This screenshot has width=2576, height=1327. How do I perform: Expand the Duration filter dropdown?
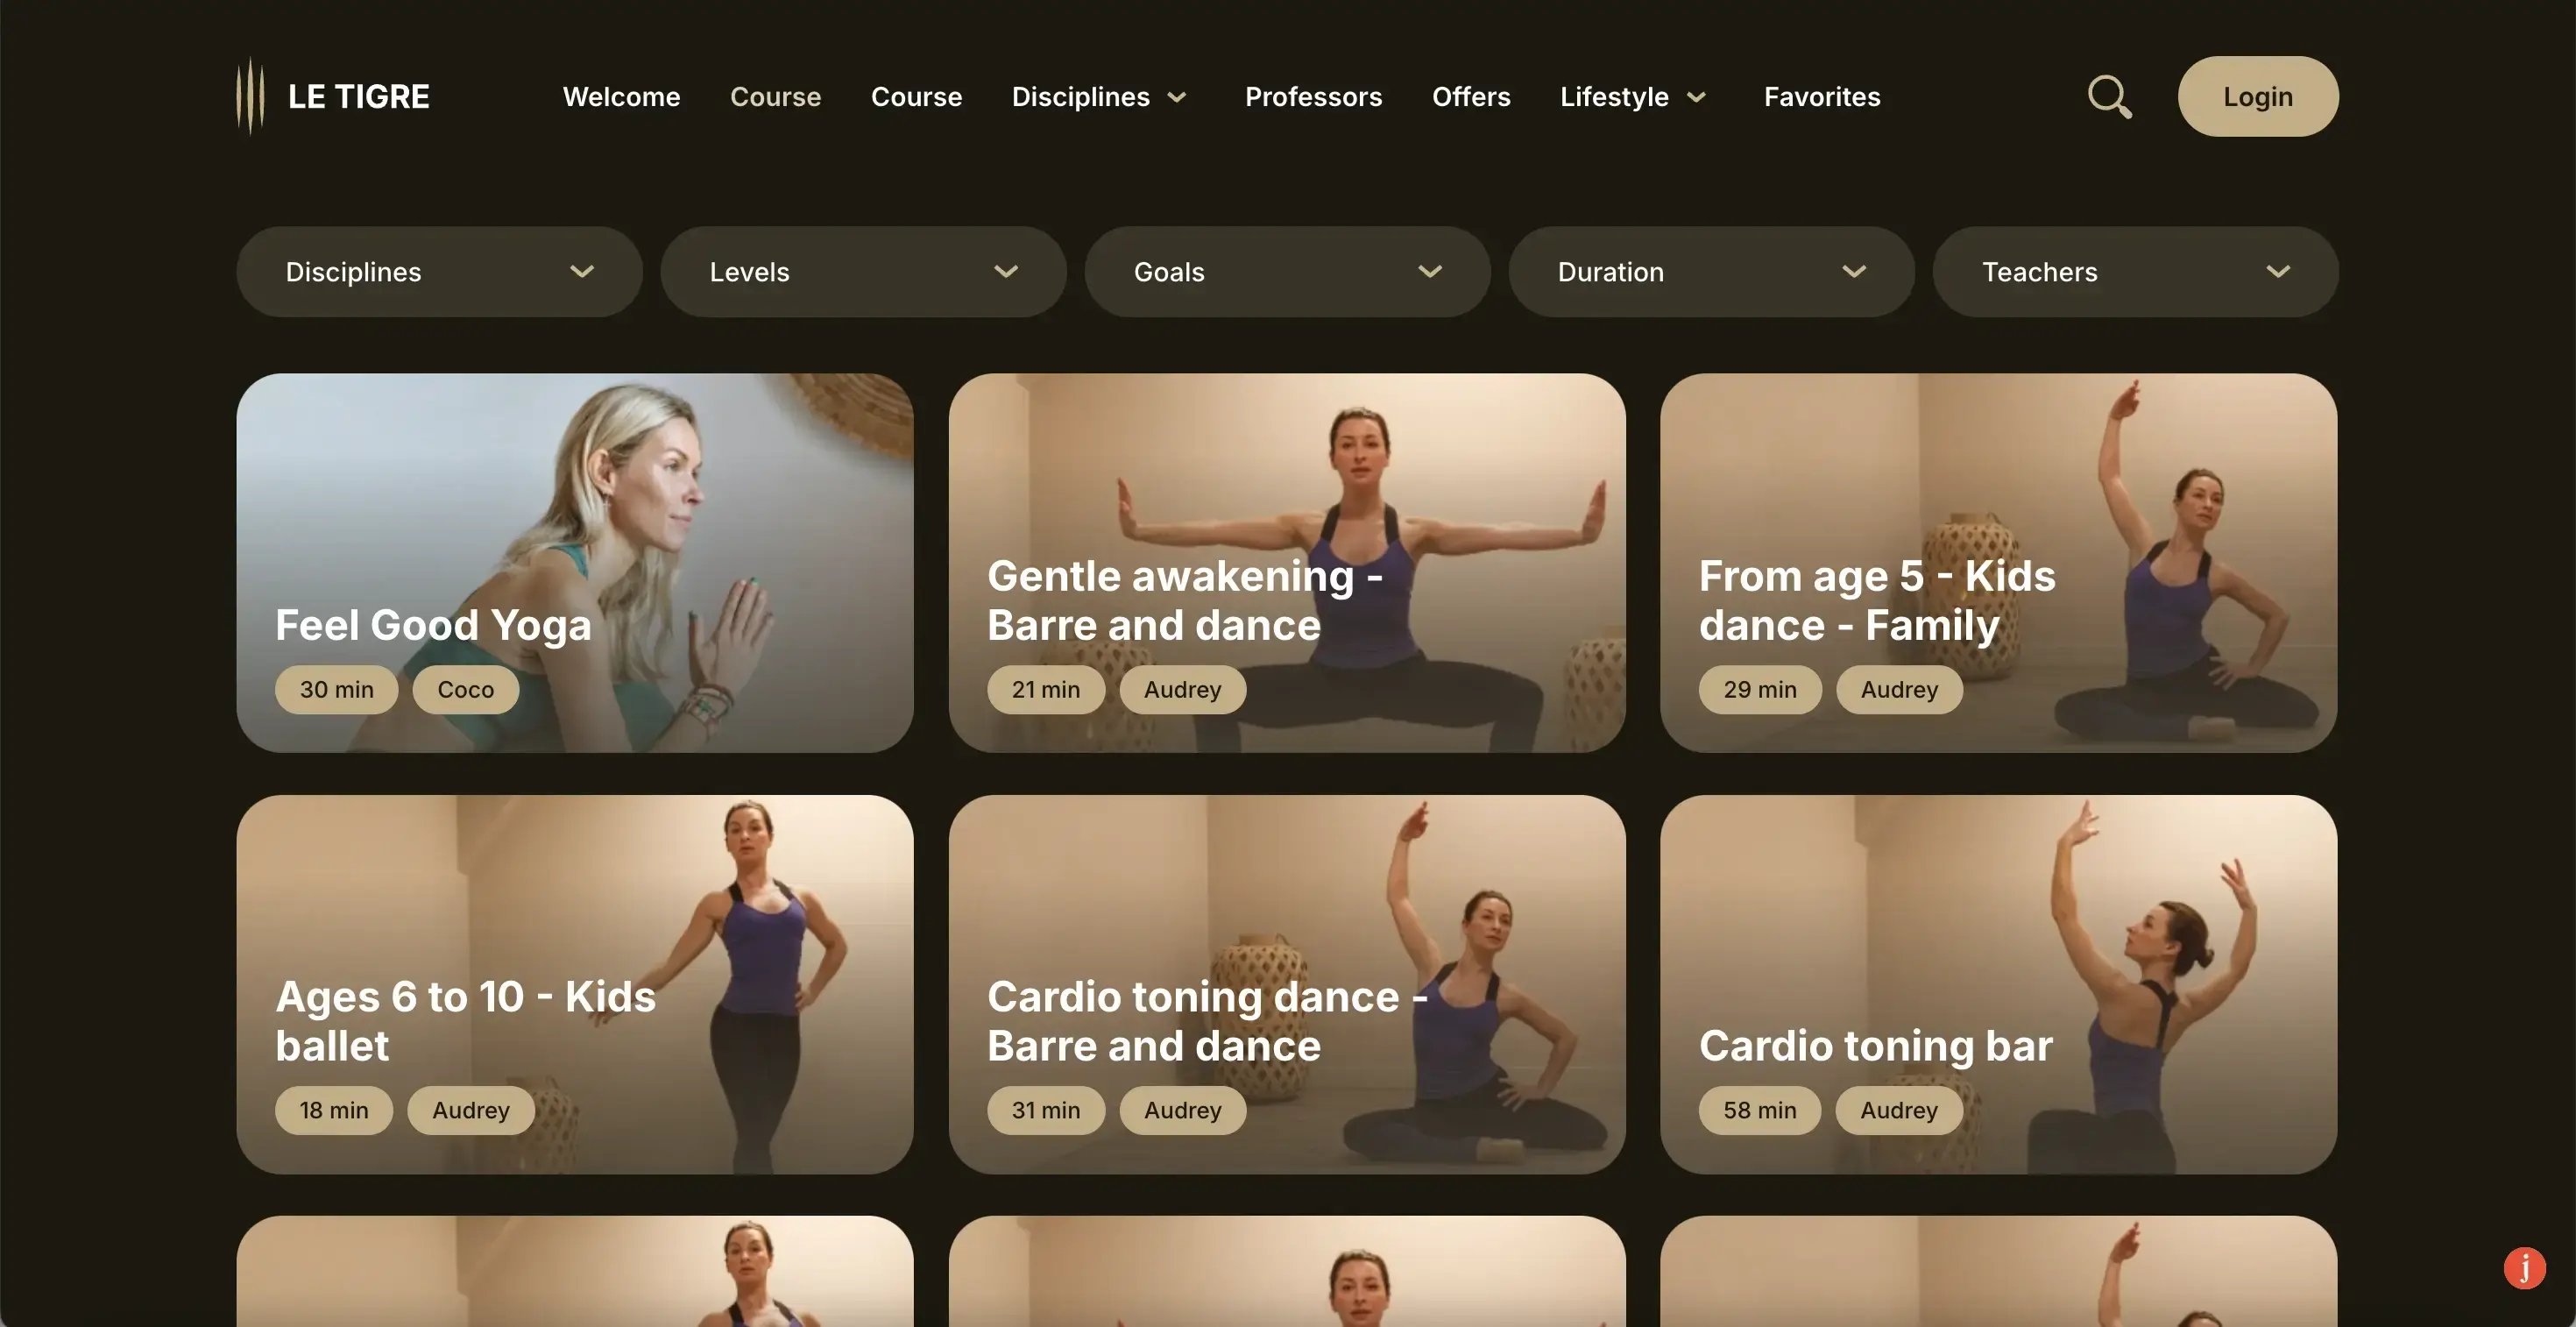coord(1711,271)
